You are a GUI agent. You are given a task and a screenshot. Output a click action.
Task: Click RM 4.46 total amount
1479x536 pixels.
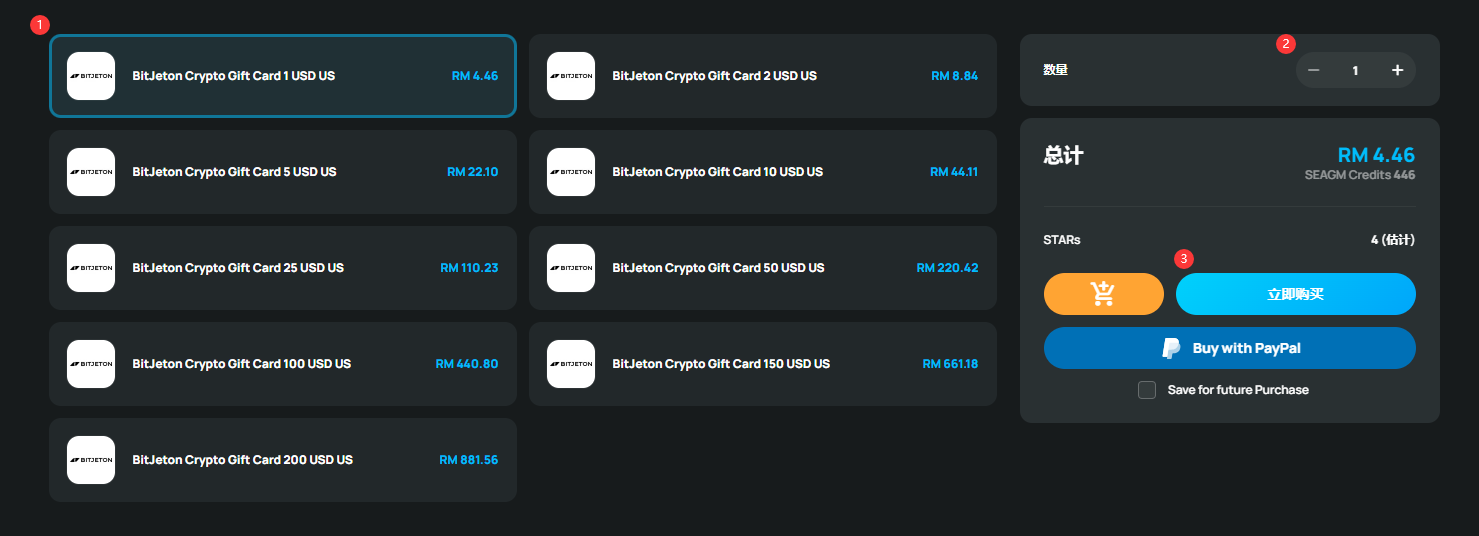1376,155
